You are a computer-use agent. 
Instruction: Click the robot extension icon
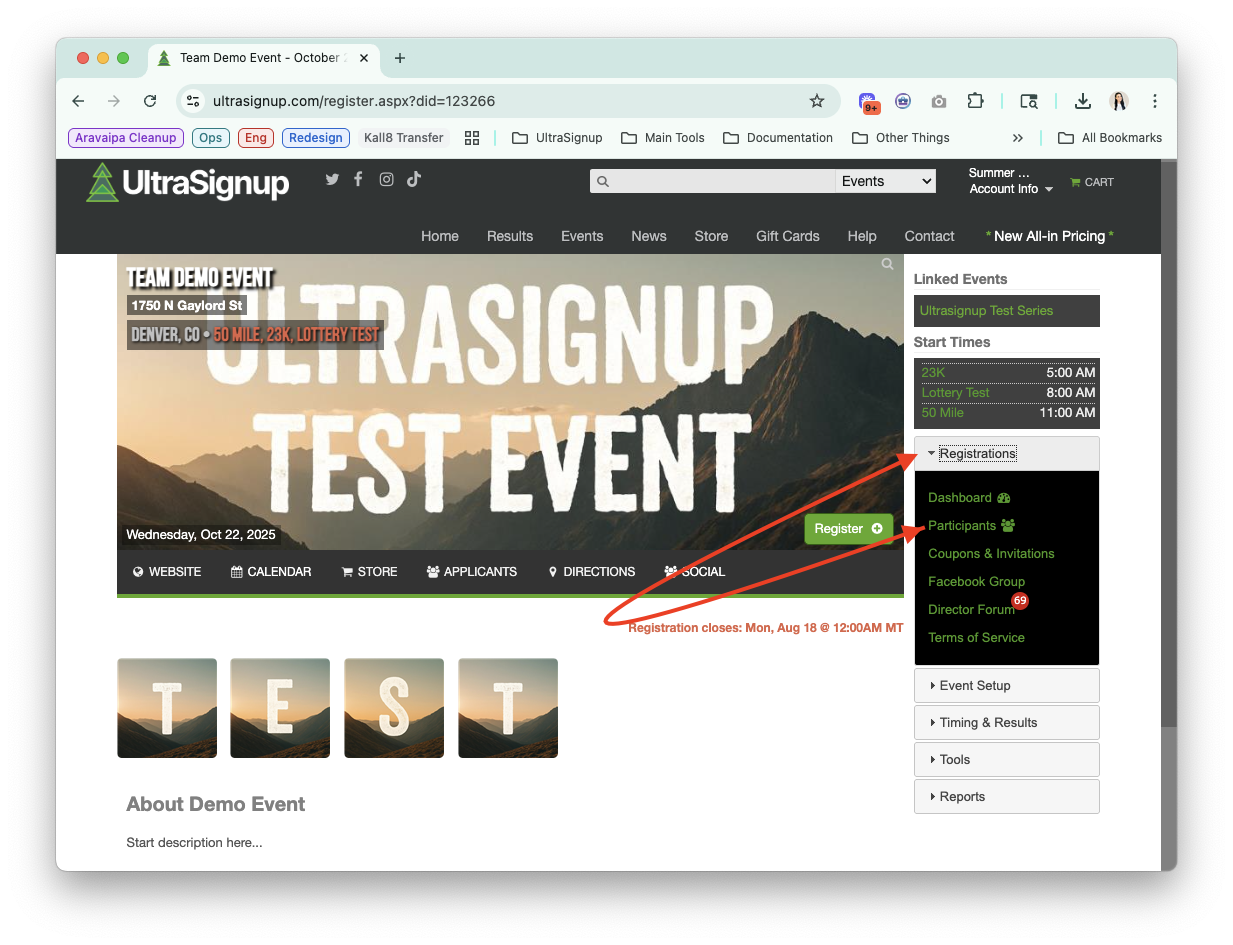903,101
